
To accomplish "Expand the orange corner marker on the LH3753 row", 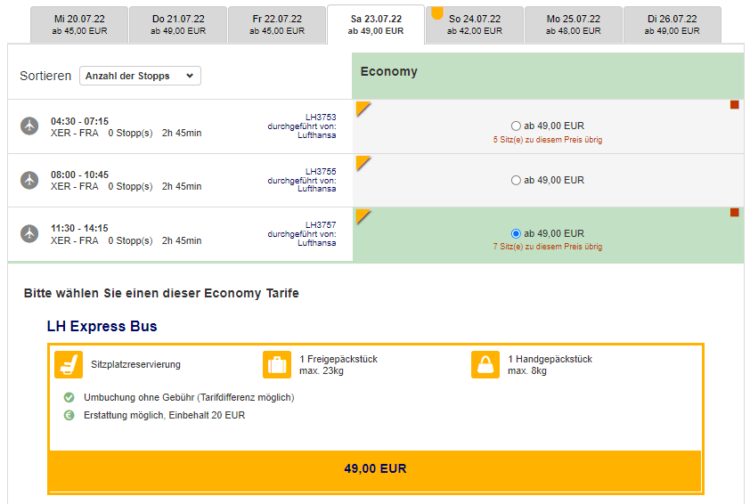I will [362, 108].
